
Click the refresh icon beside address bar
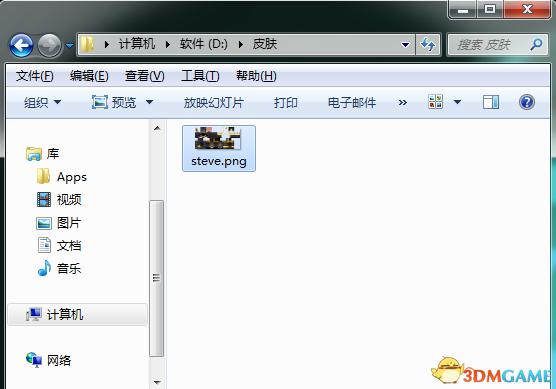pyautogui.click(x=428, y=45)
